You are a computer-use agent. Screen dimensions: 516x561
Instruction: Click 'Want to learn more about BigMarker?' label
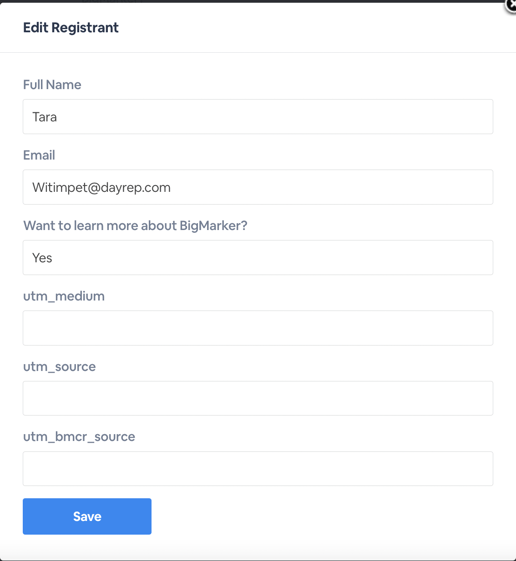pyautogui.click(x=135, y=226)
